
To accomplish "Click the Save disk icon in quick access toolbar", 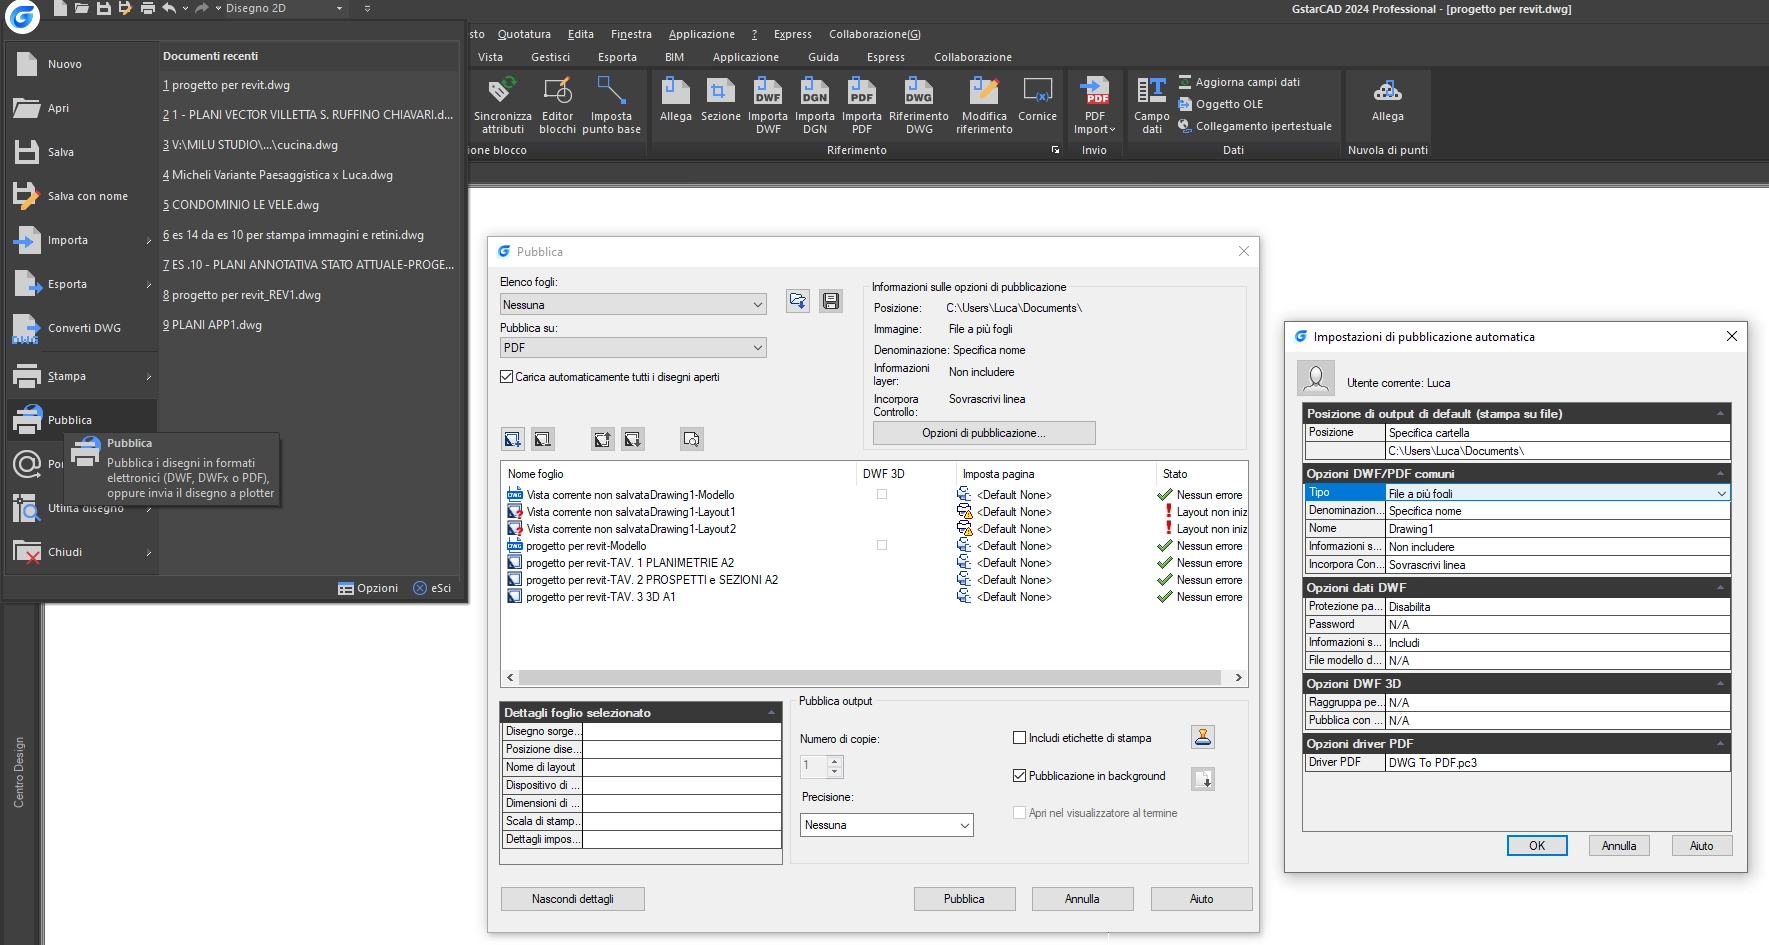I will point(103,8).
